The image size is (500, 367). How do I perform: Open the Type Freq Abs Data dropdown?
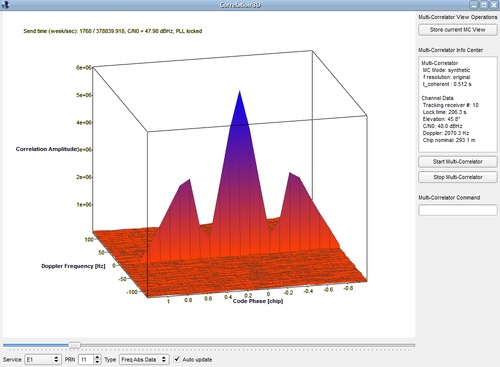click(144, 359)
